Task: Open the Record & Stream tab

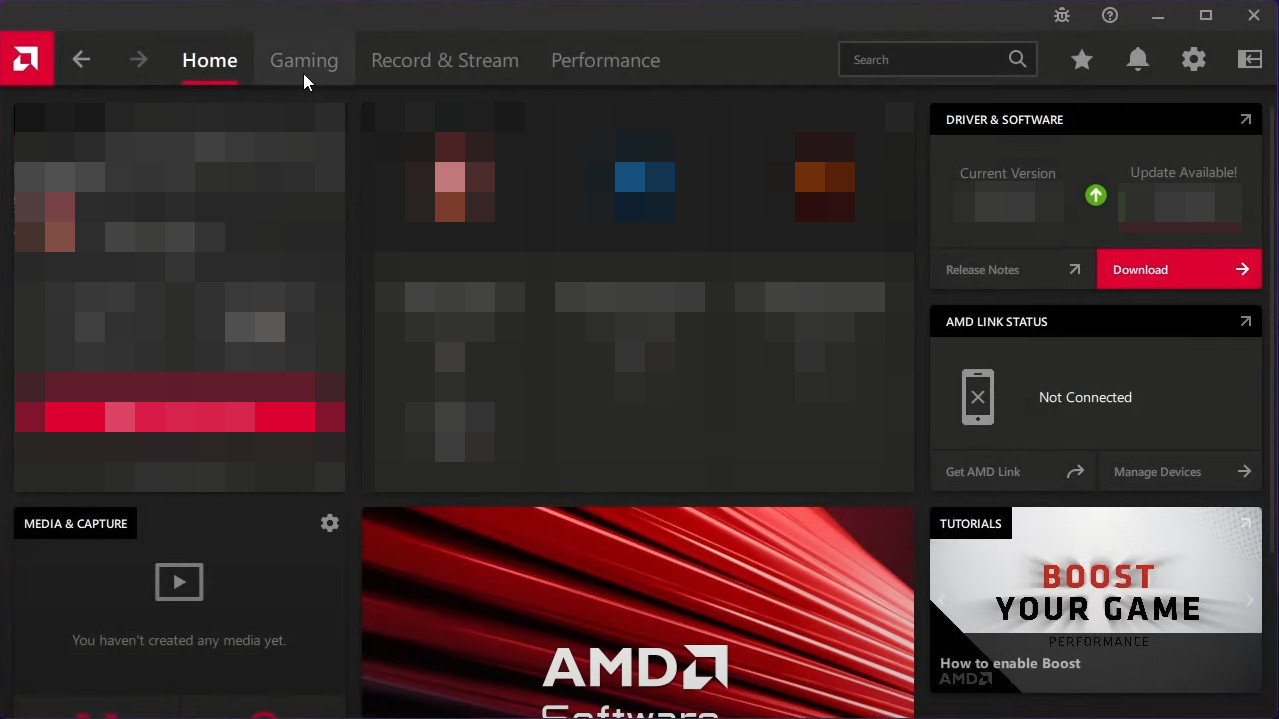Action: [x=445, y=60]
